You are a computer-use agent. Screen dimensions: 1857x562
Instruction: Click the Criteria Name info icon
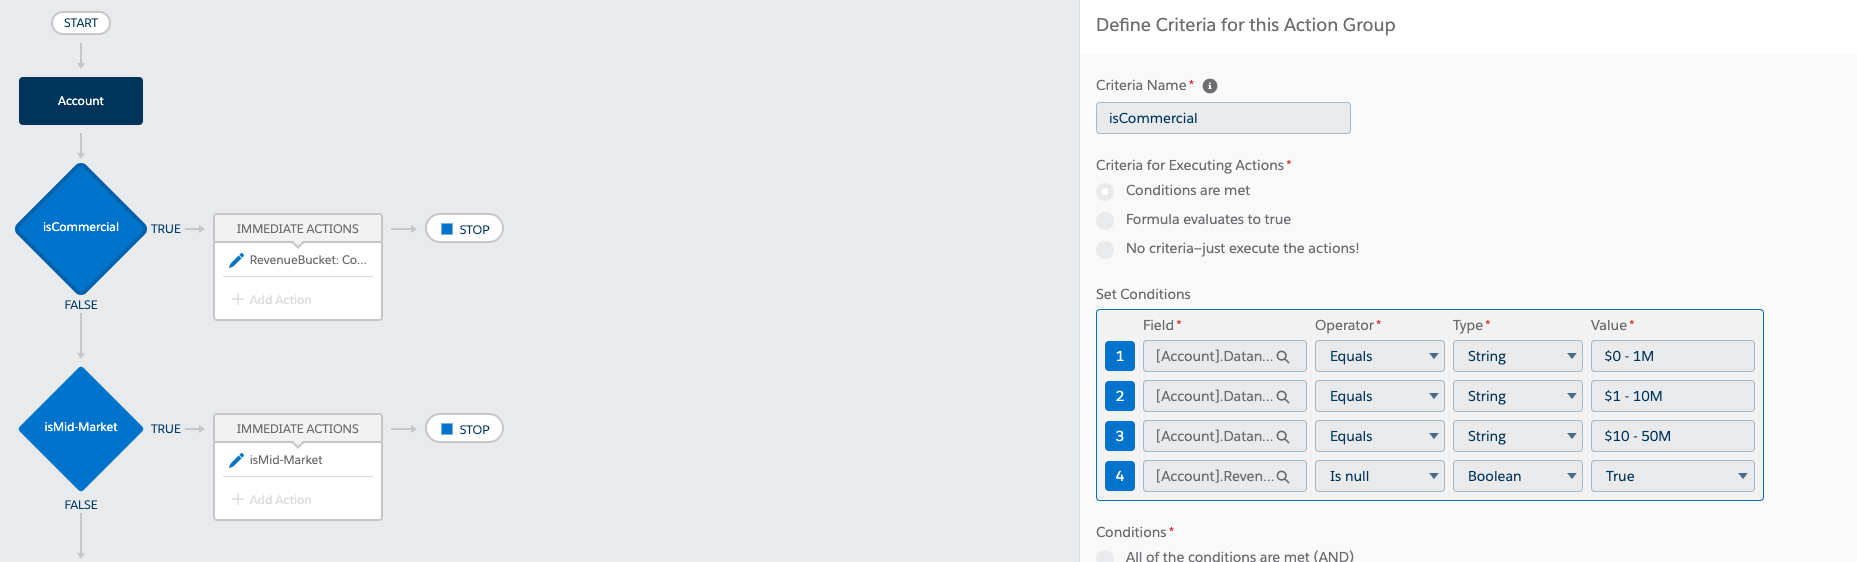pyautogui.click(x=1209, y=86)
